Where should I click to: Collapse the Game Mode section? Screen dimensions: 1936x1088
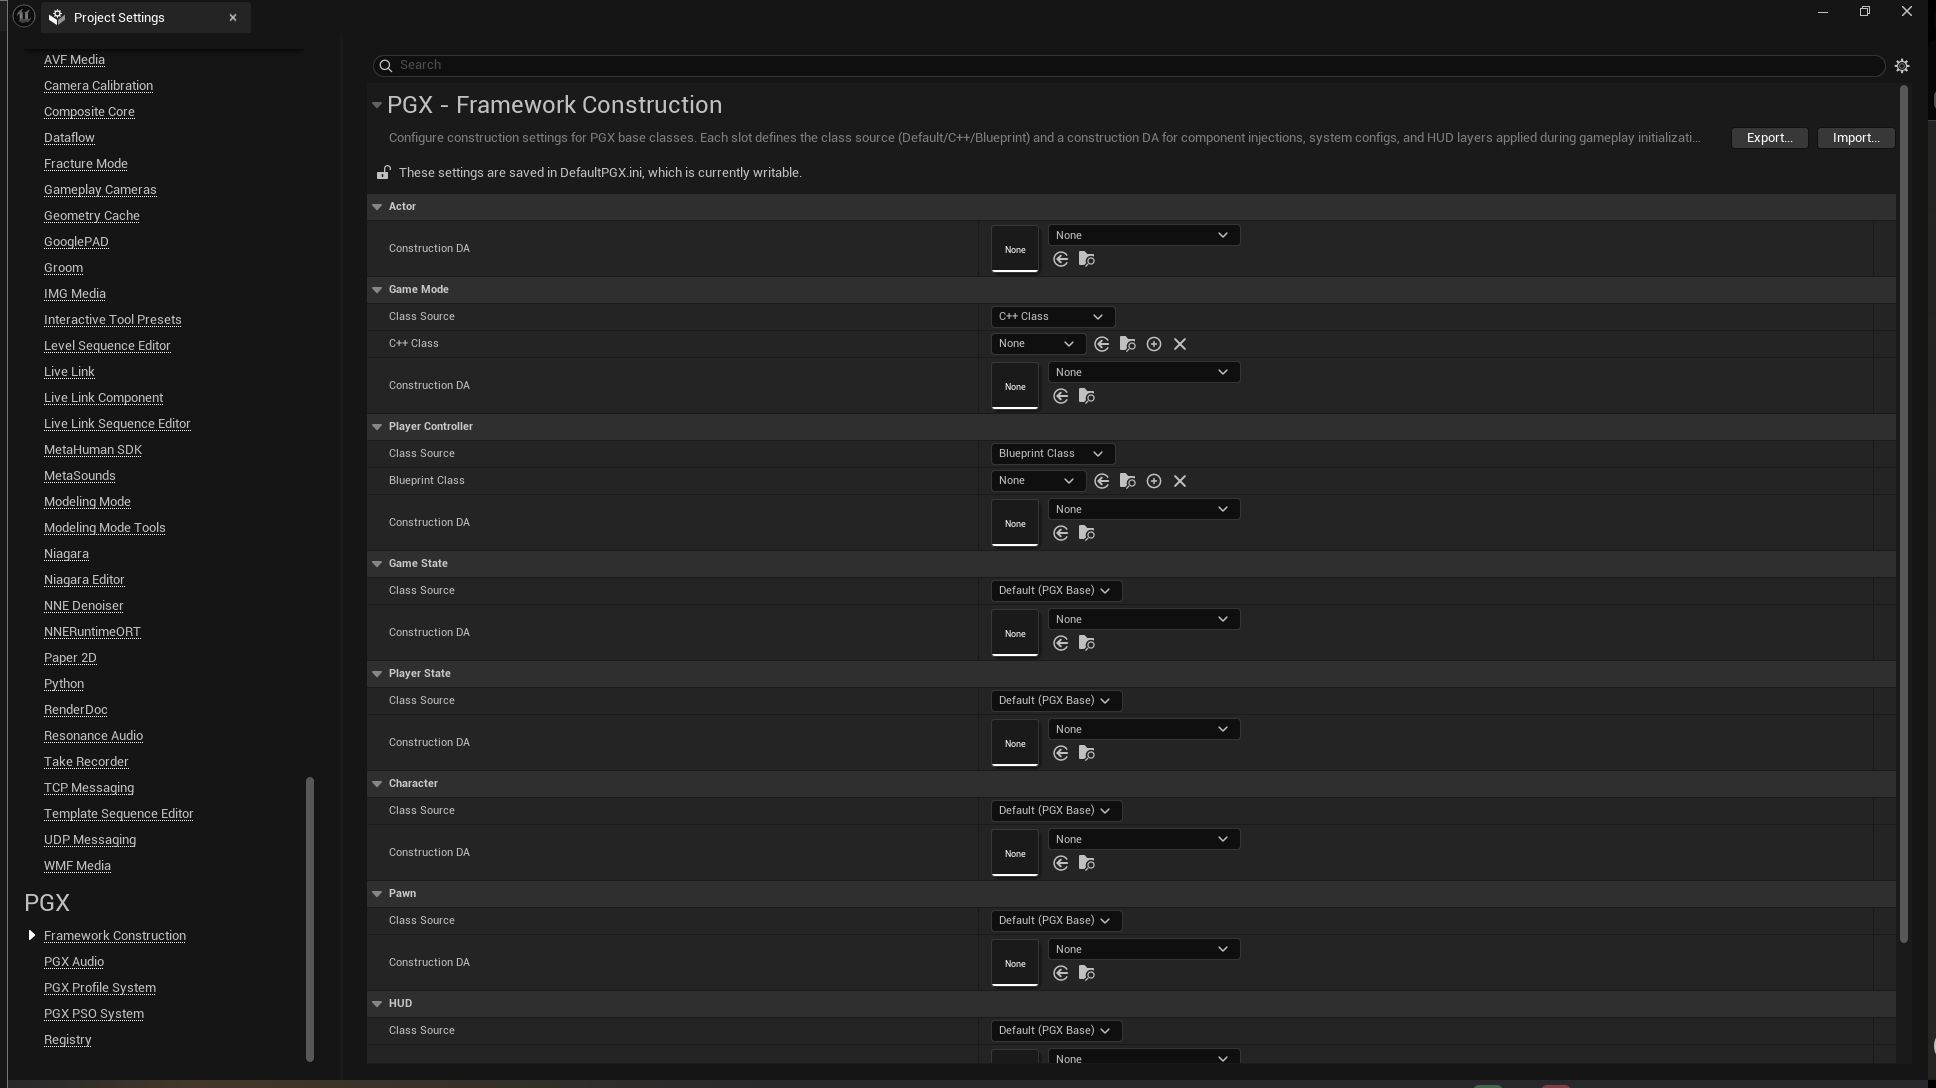[377, 290]
